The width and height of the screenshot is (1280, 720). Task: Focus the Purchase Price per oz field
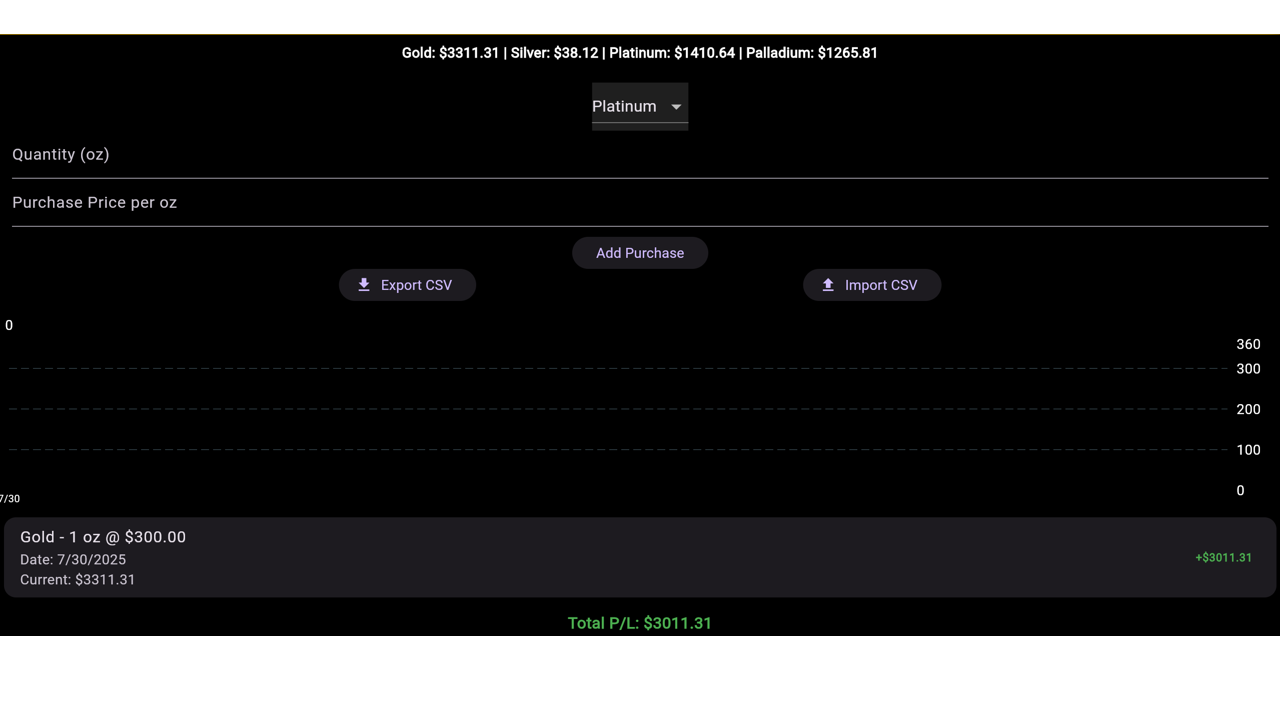[x=640, y=203]
